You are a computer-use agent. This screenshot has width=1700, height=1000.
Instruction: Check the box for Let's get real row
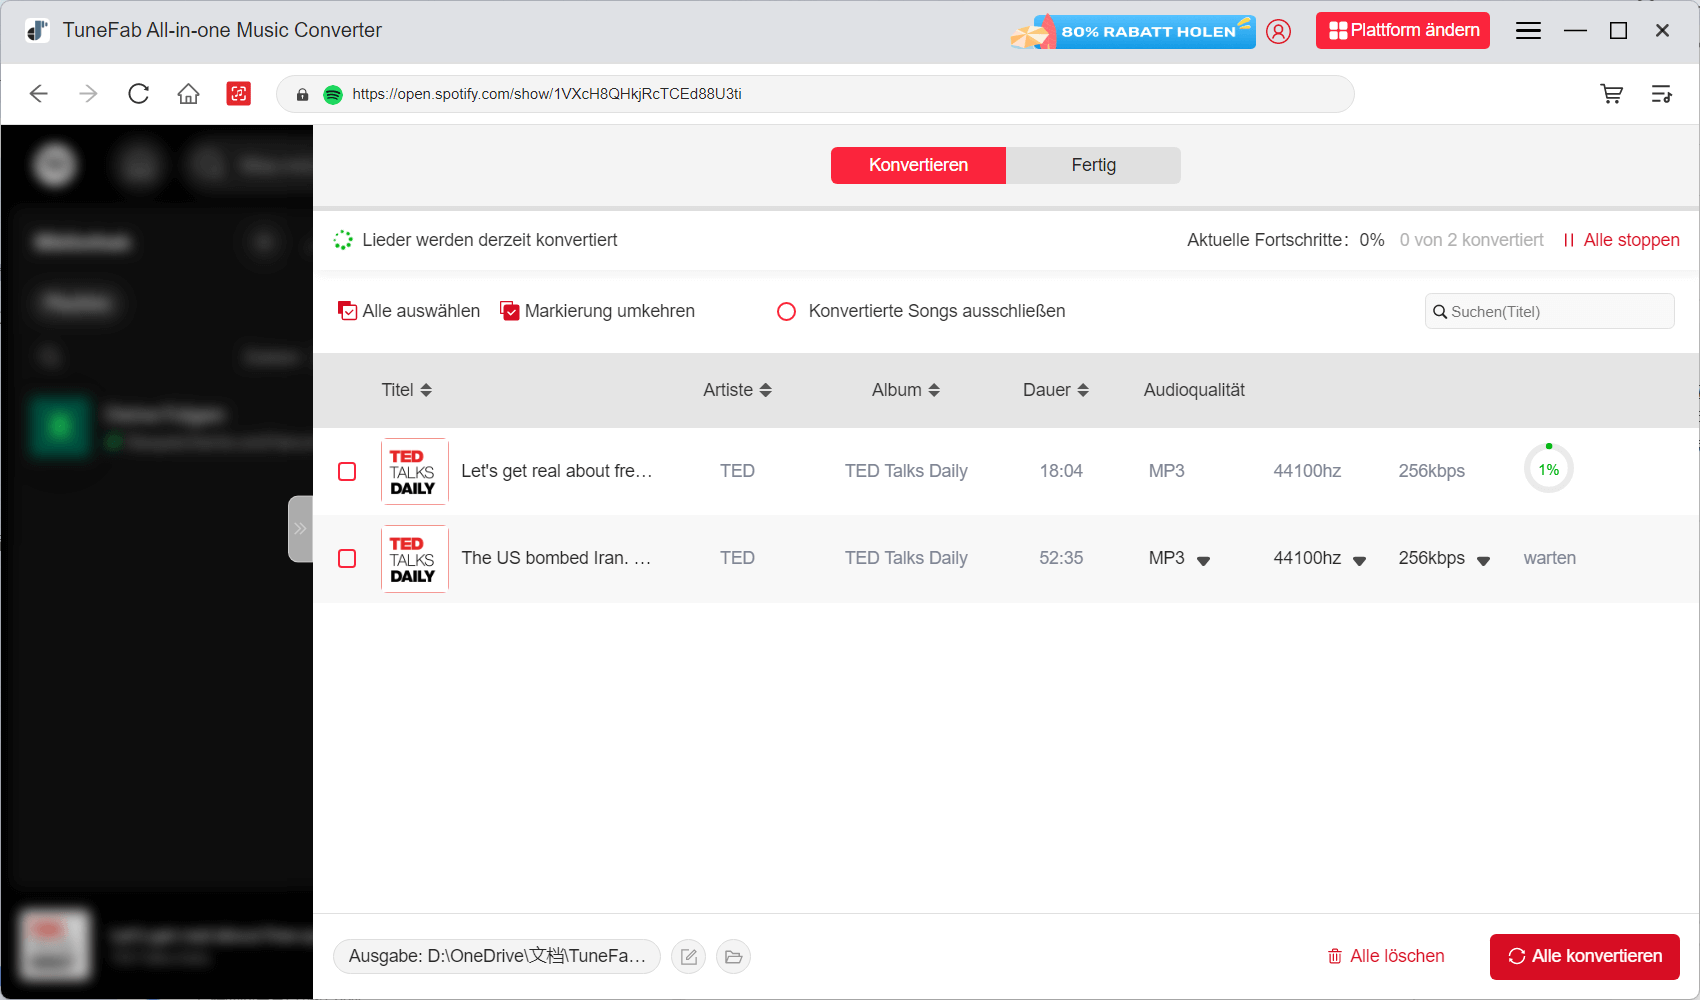pos(347,471)
